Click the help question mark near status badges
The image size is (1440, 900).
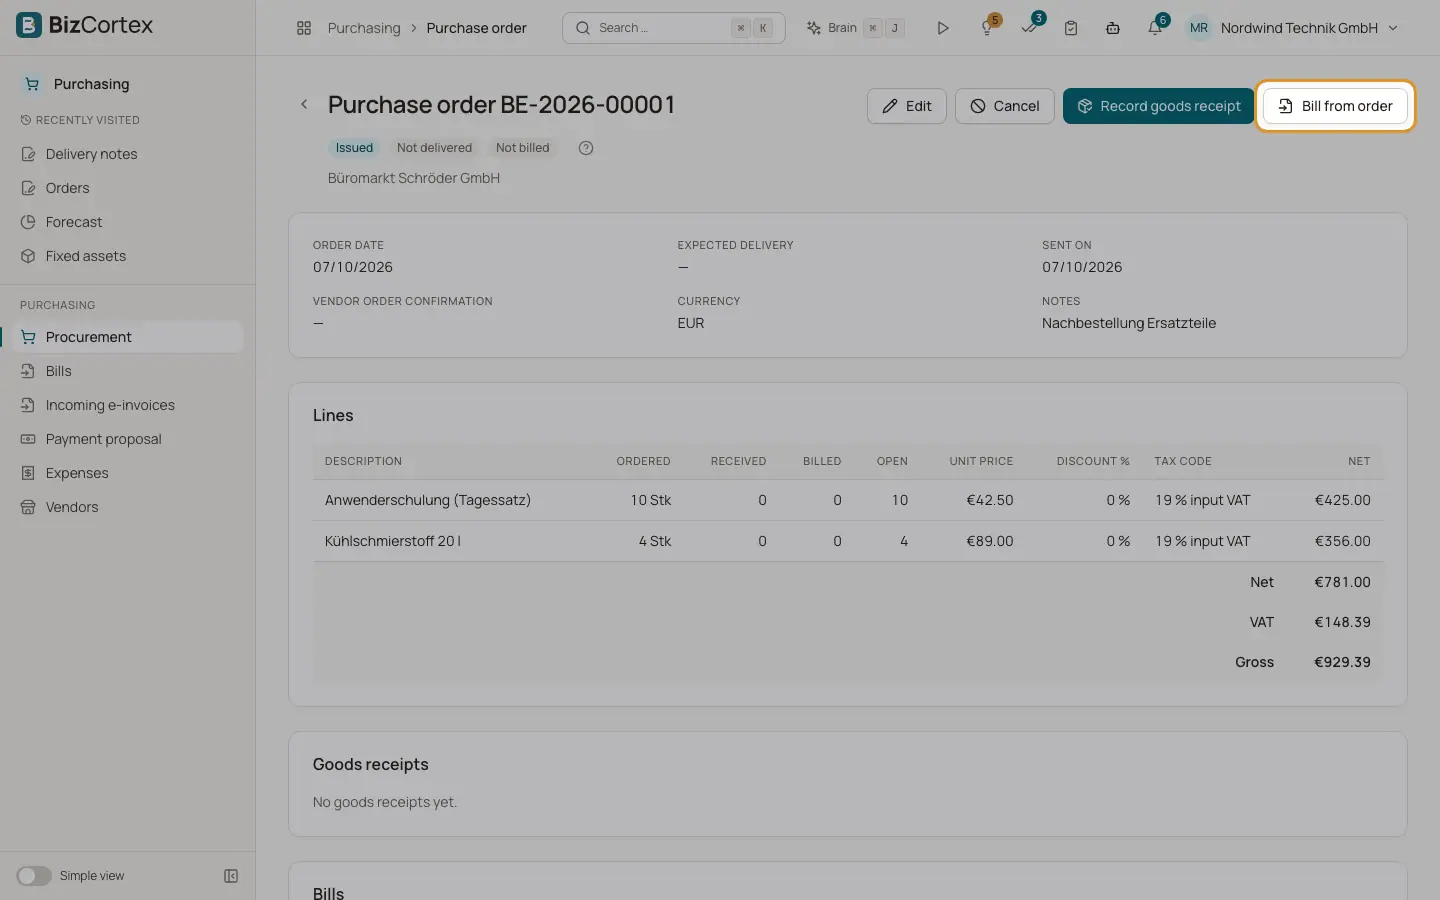pyautogui.click(x=586, y=148)
